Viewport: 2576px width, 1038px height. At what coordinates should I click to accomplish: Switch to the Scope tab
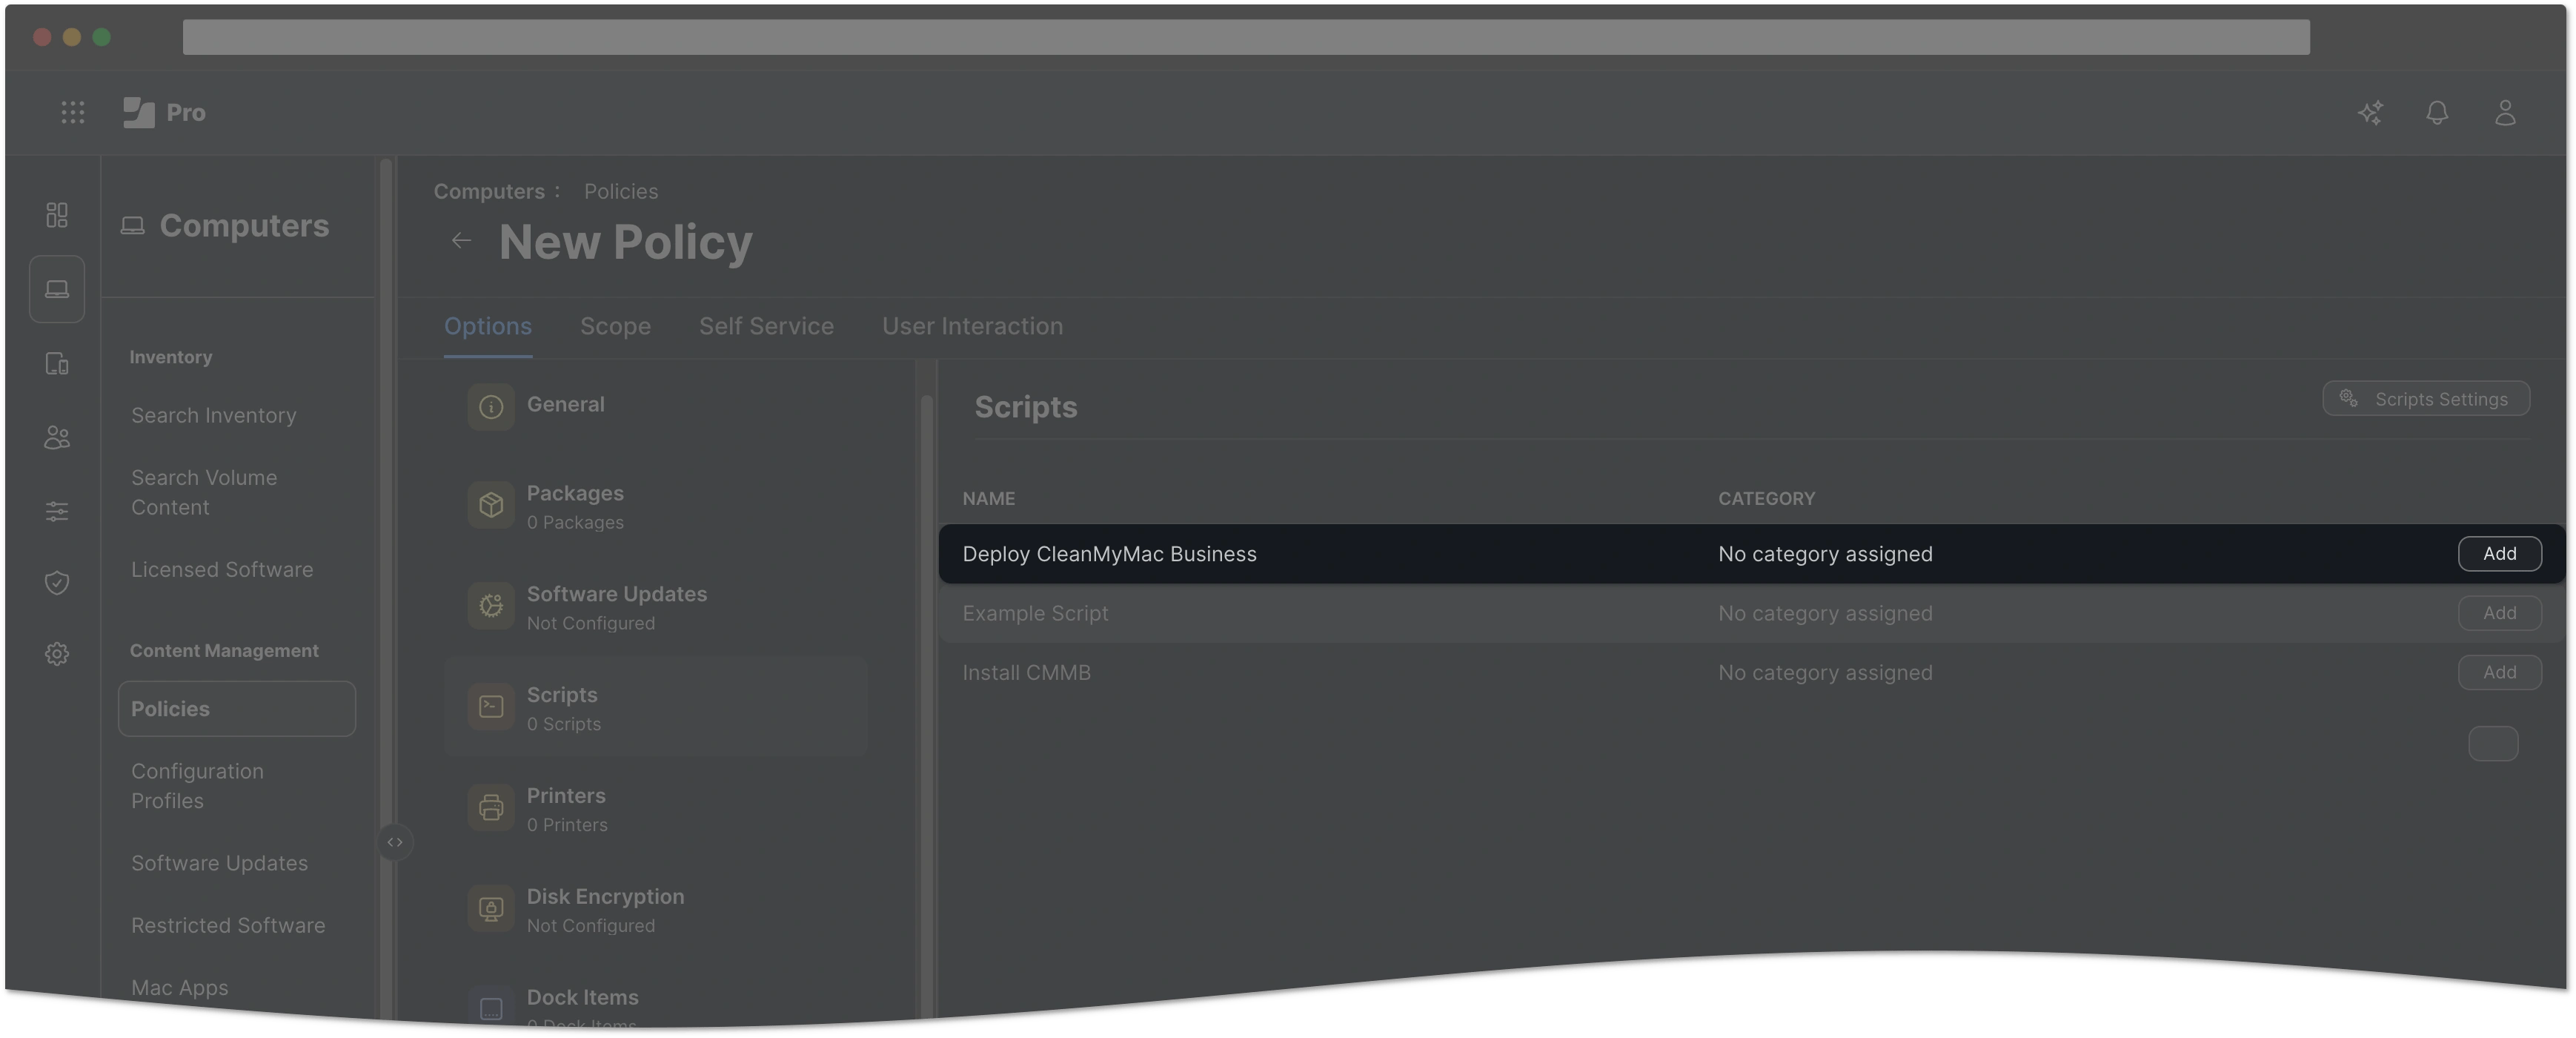tap(615, 326)
